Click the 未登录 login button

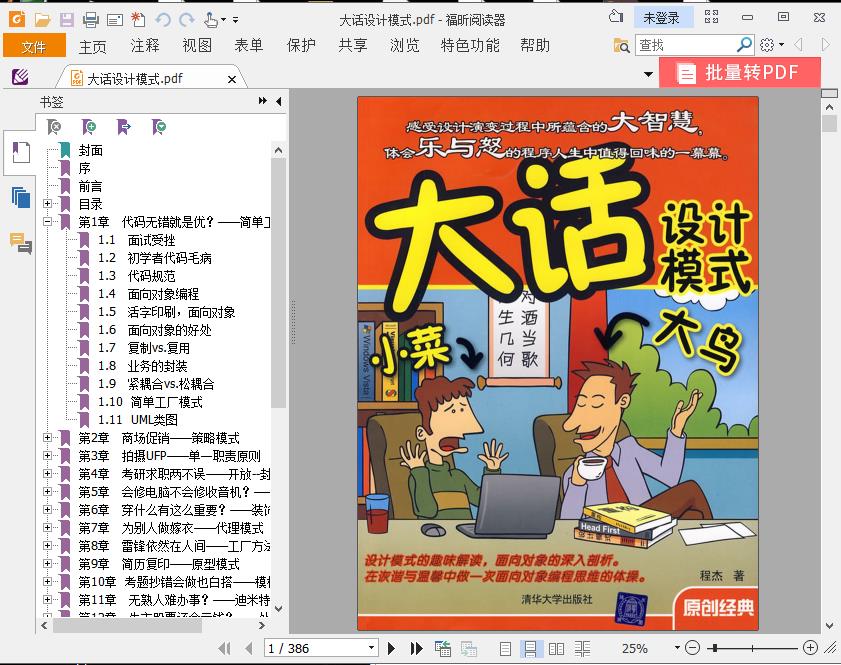[661, 18]
